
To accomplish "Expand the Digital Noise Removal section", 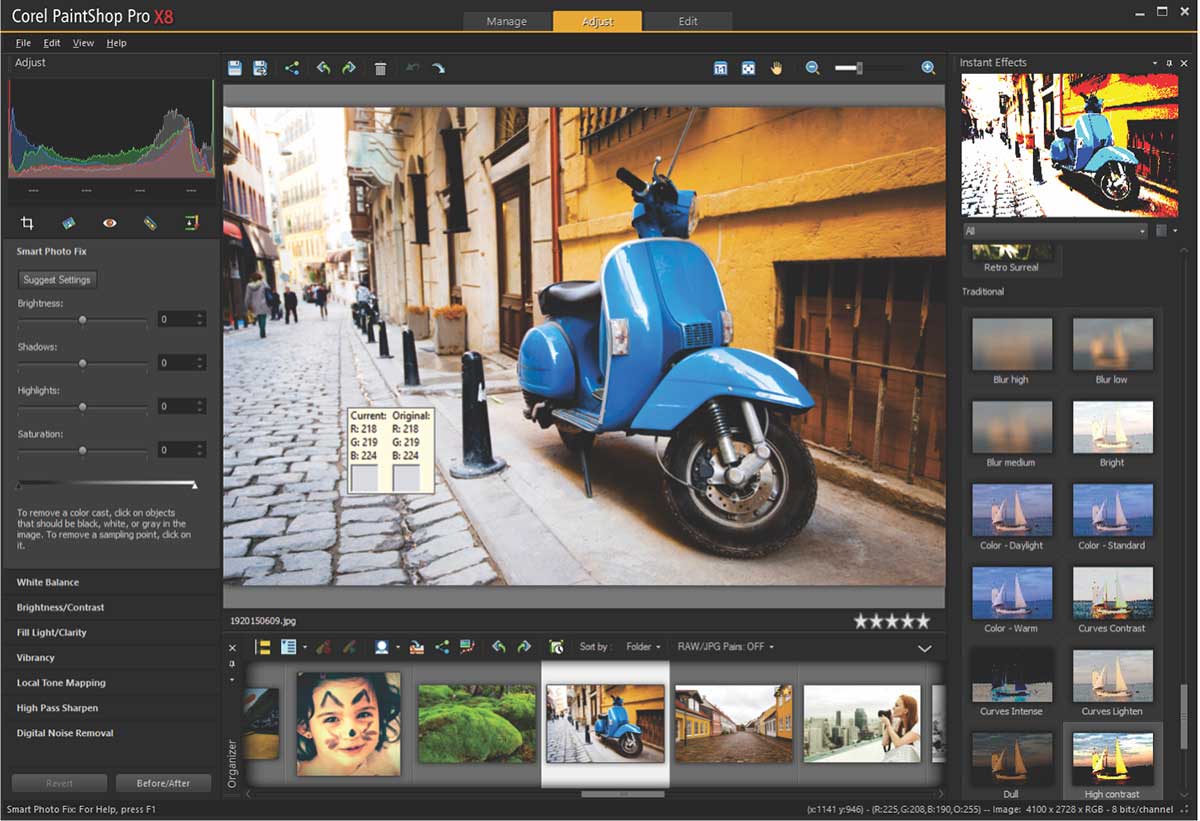I will pyautogui.click(x=65, y=733).
